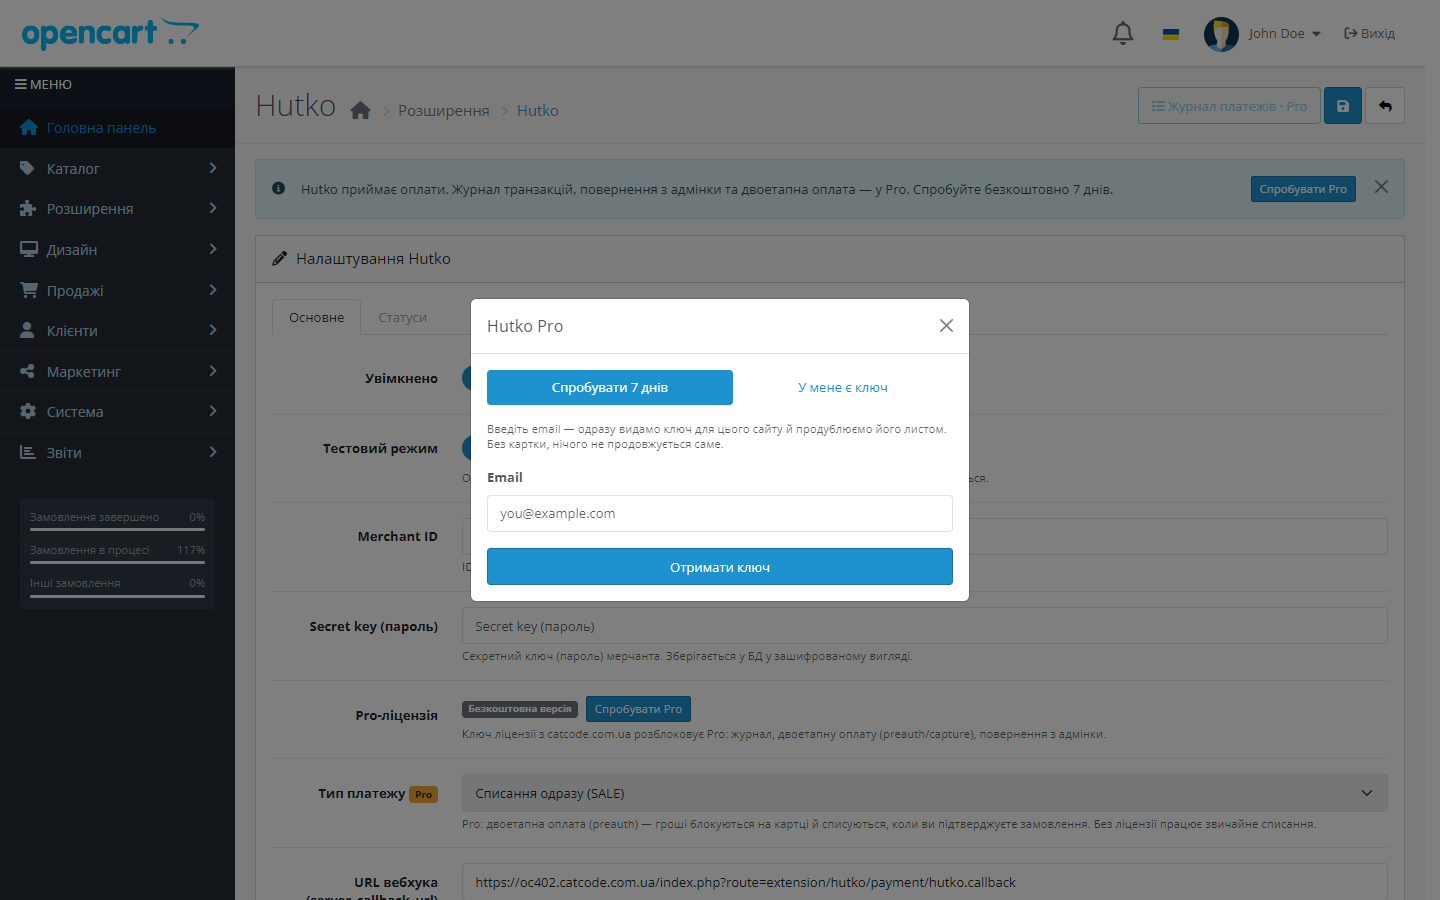Click the webhook URL field

925,882
